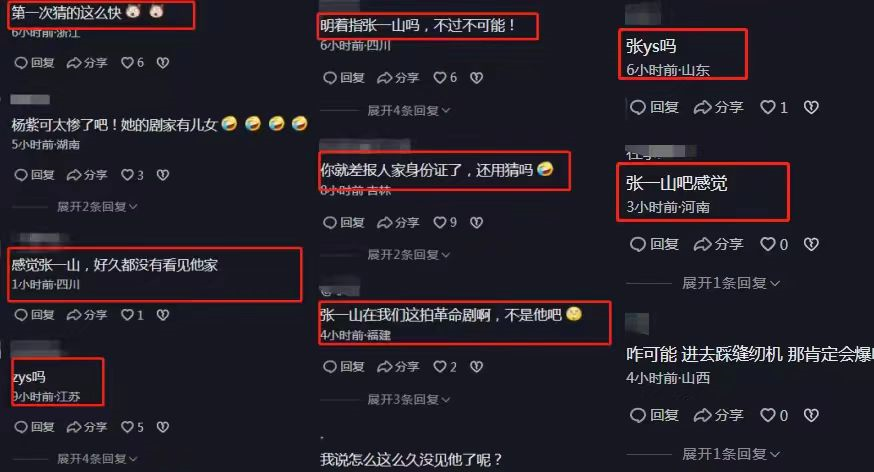
Task: Expand 4 replies under '明着指张一山吗' comment
Action: click(x=409, y=110)
